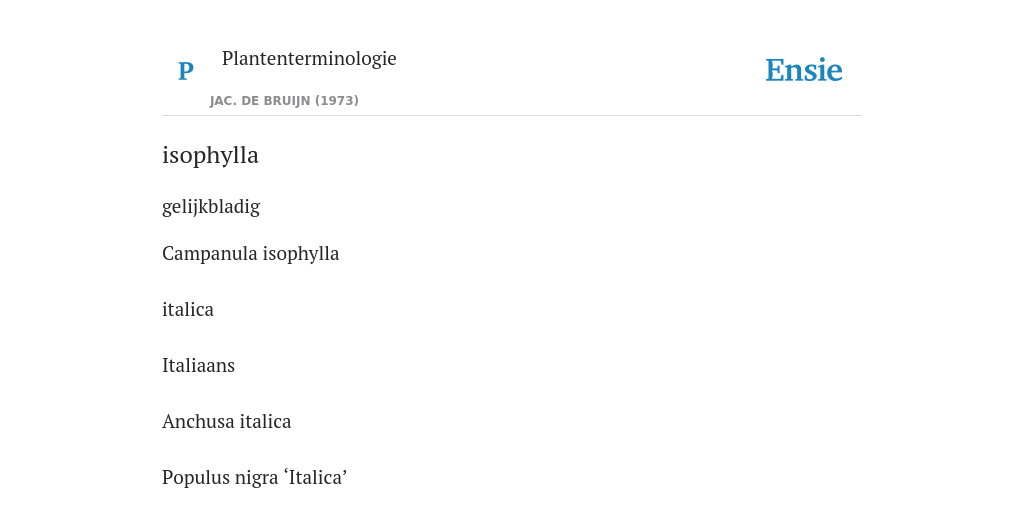Click the blue P book icon
The image size is (1024, 512).
(x=185, y=71)
